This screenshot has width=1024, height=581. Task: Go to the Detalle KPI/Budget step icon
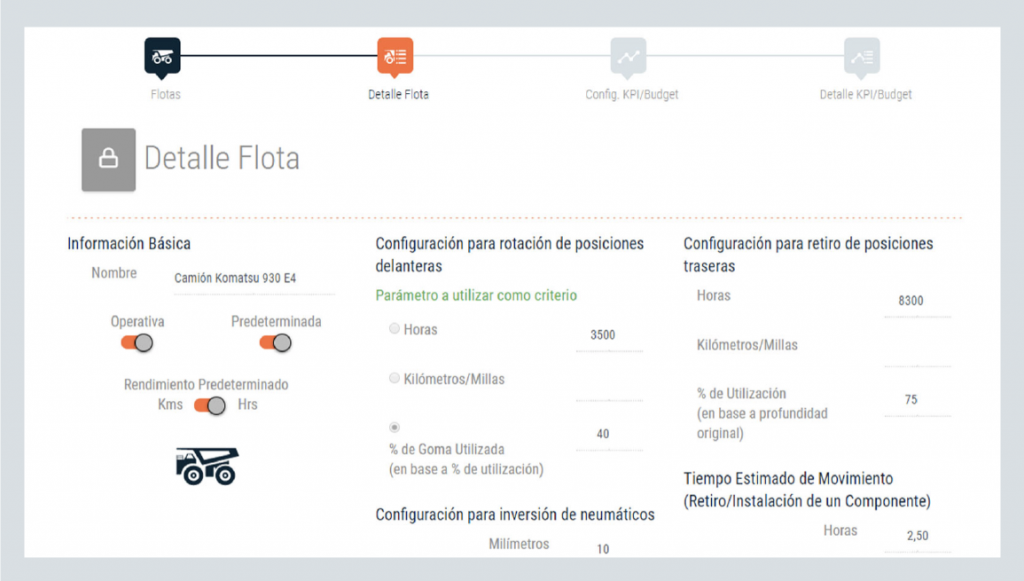click(x=862, y=56)
